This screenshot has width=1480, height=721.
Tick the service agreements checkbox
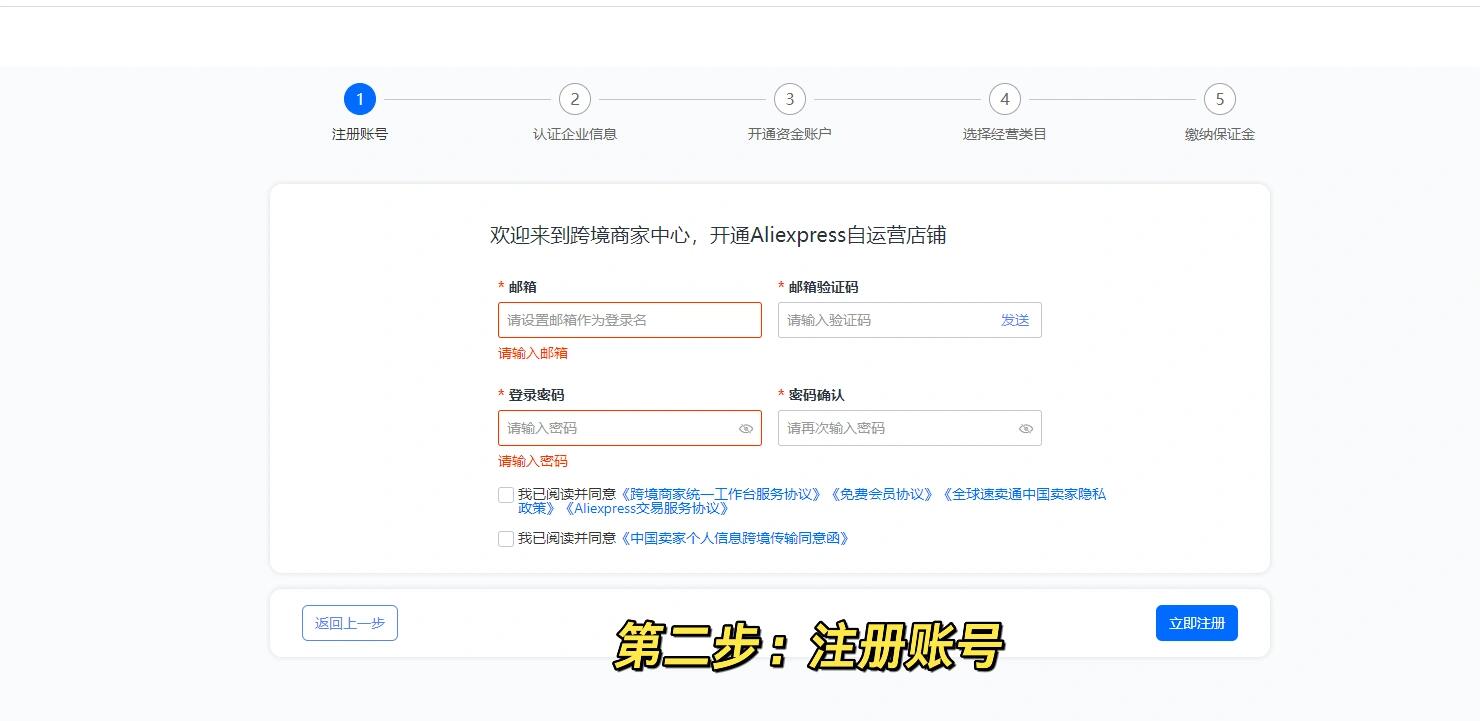pos(506,495)
